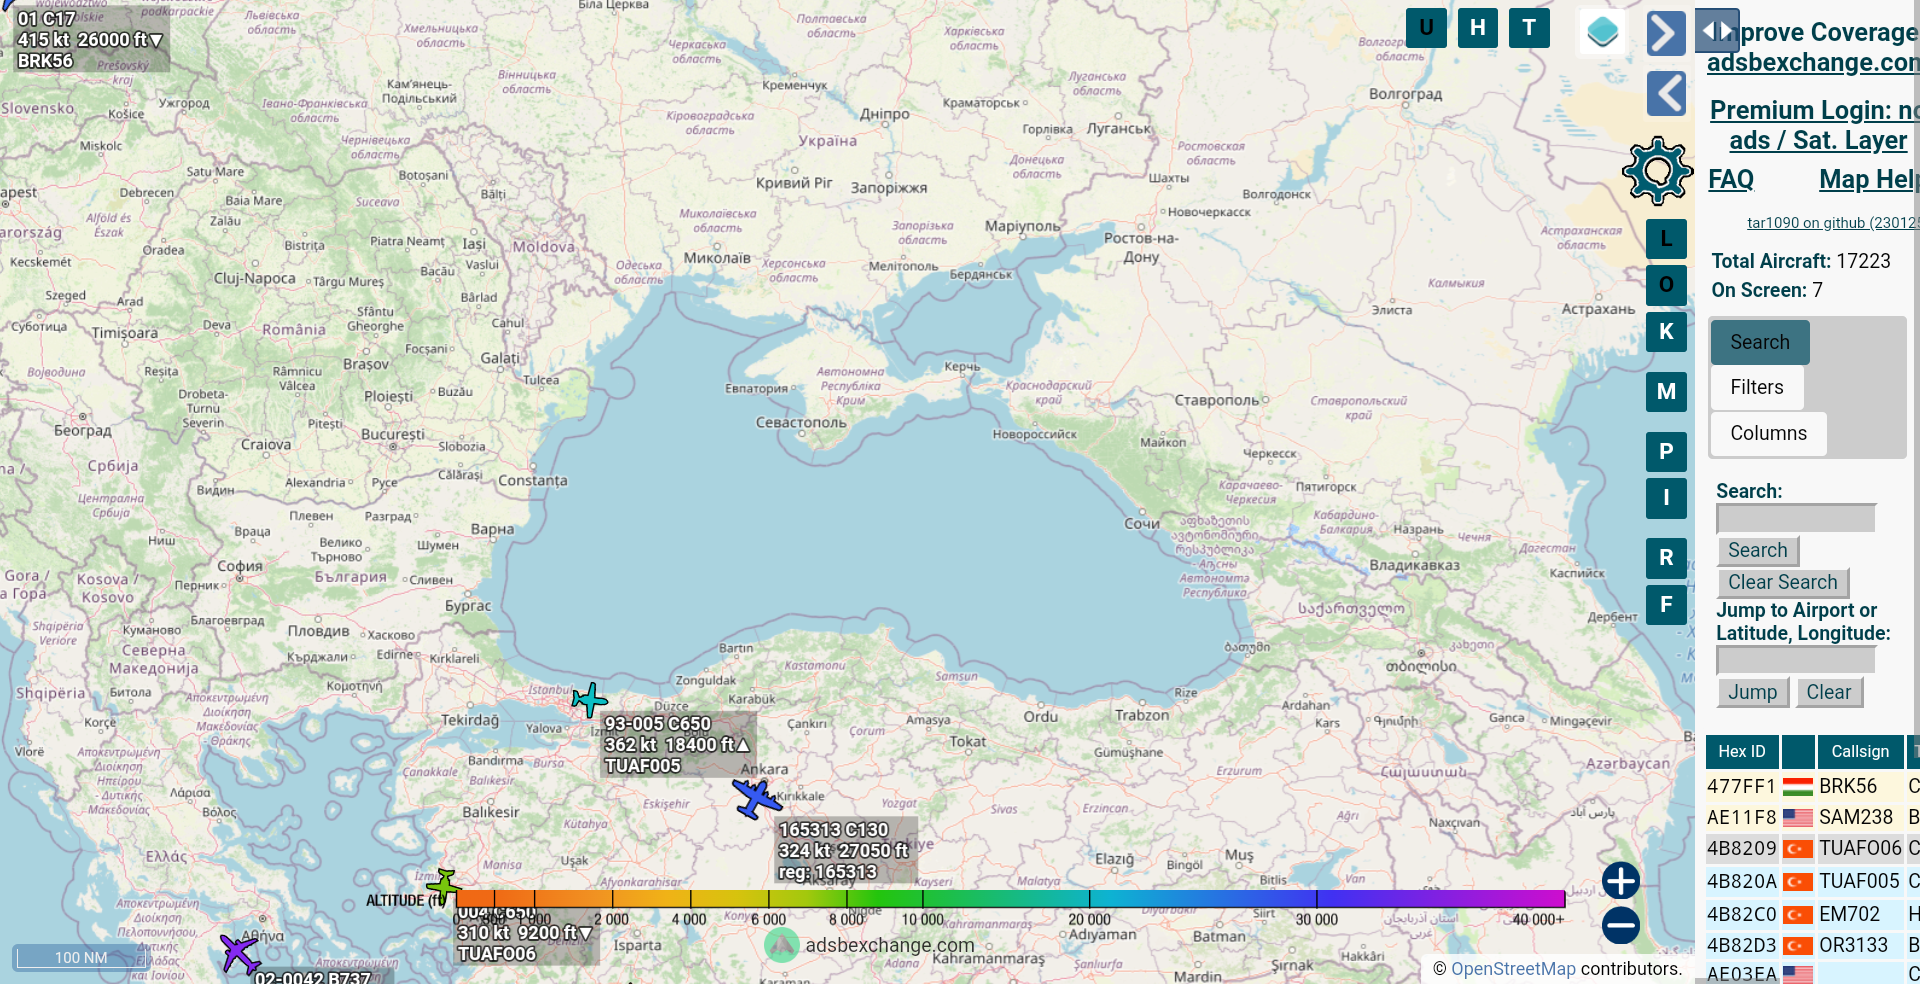Select blue C130 aircraft near Ankara
This screenshot has width=1920, height=984.
click(757, 799)
